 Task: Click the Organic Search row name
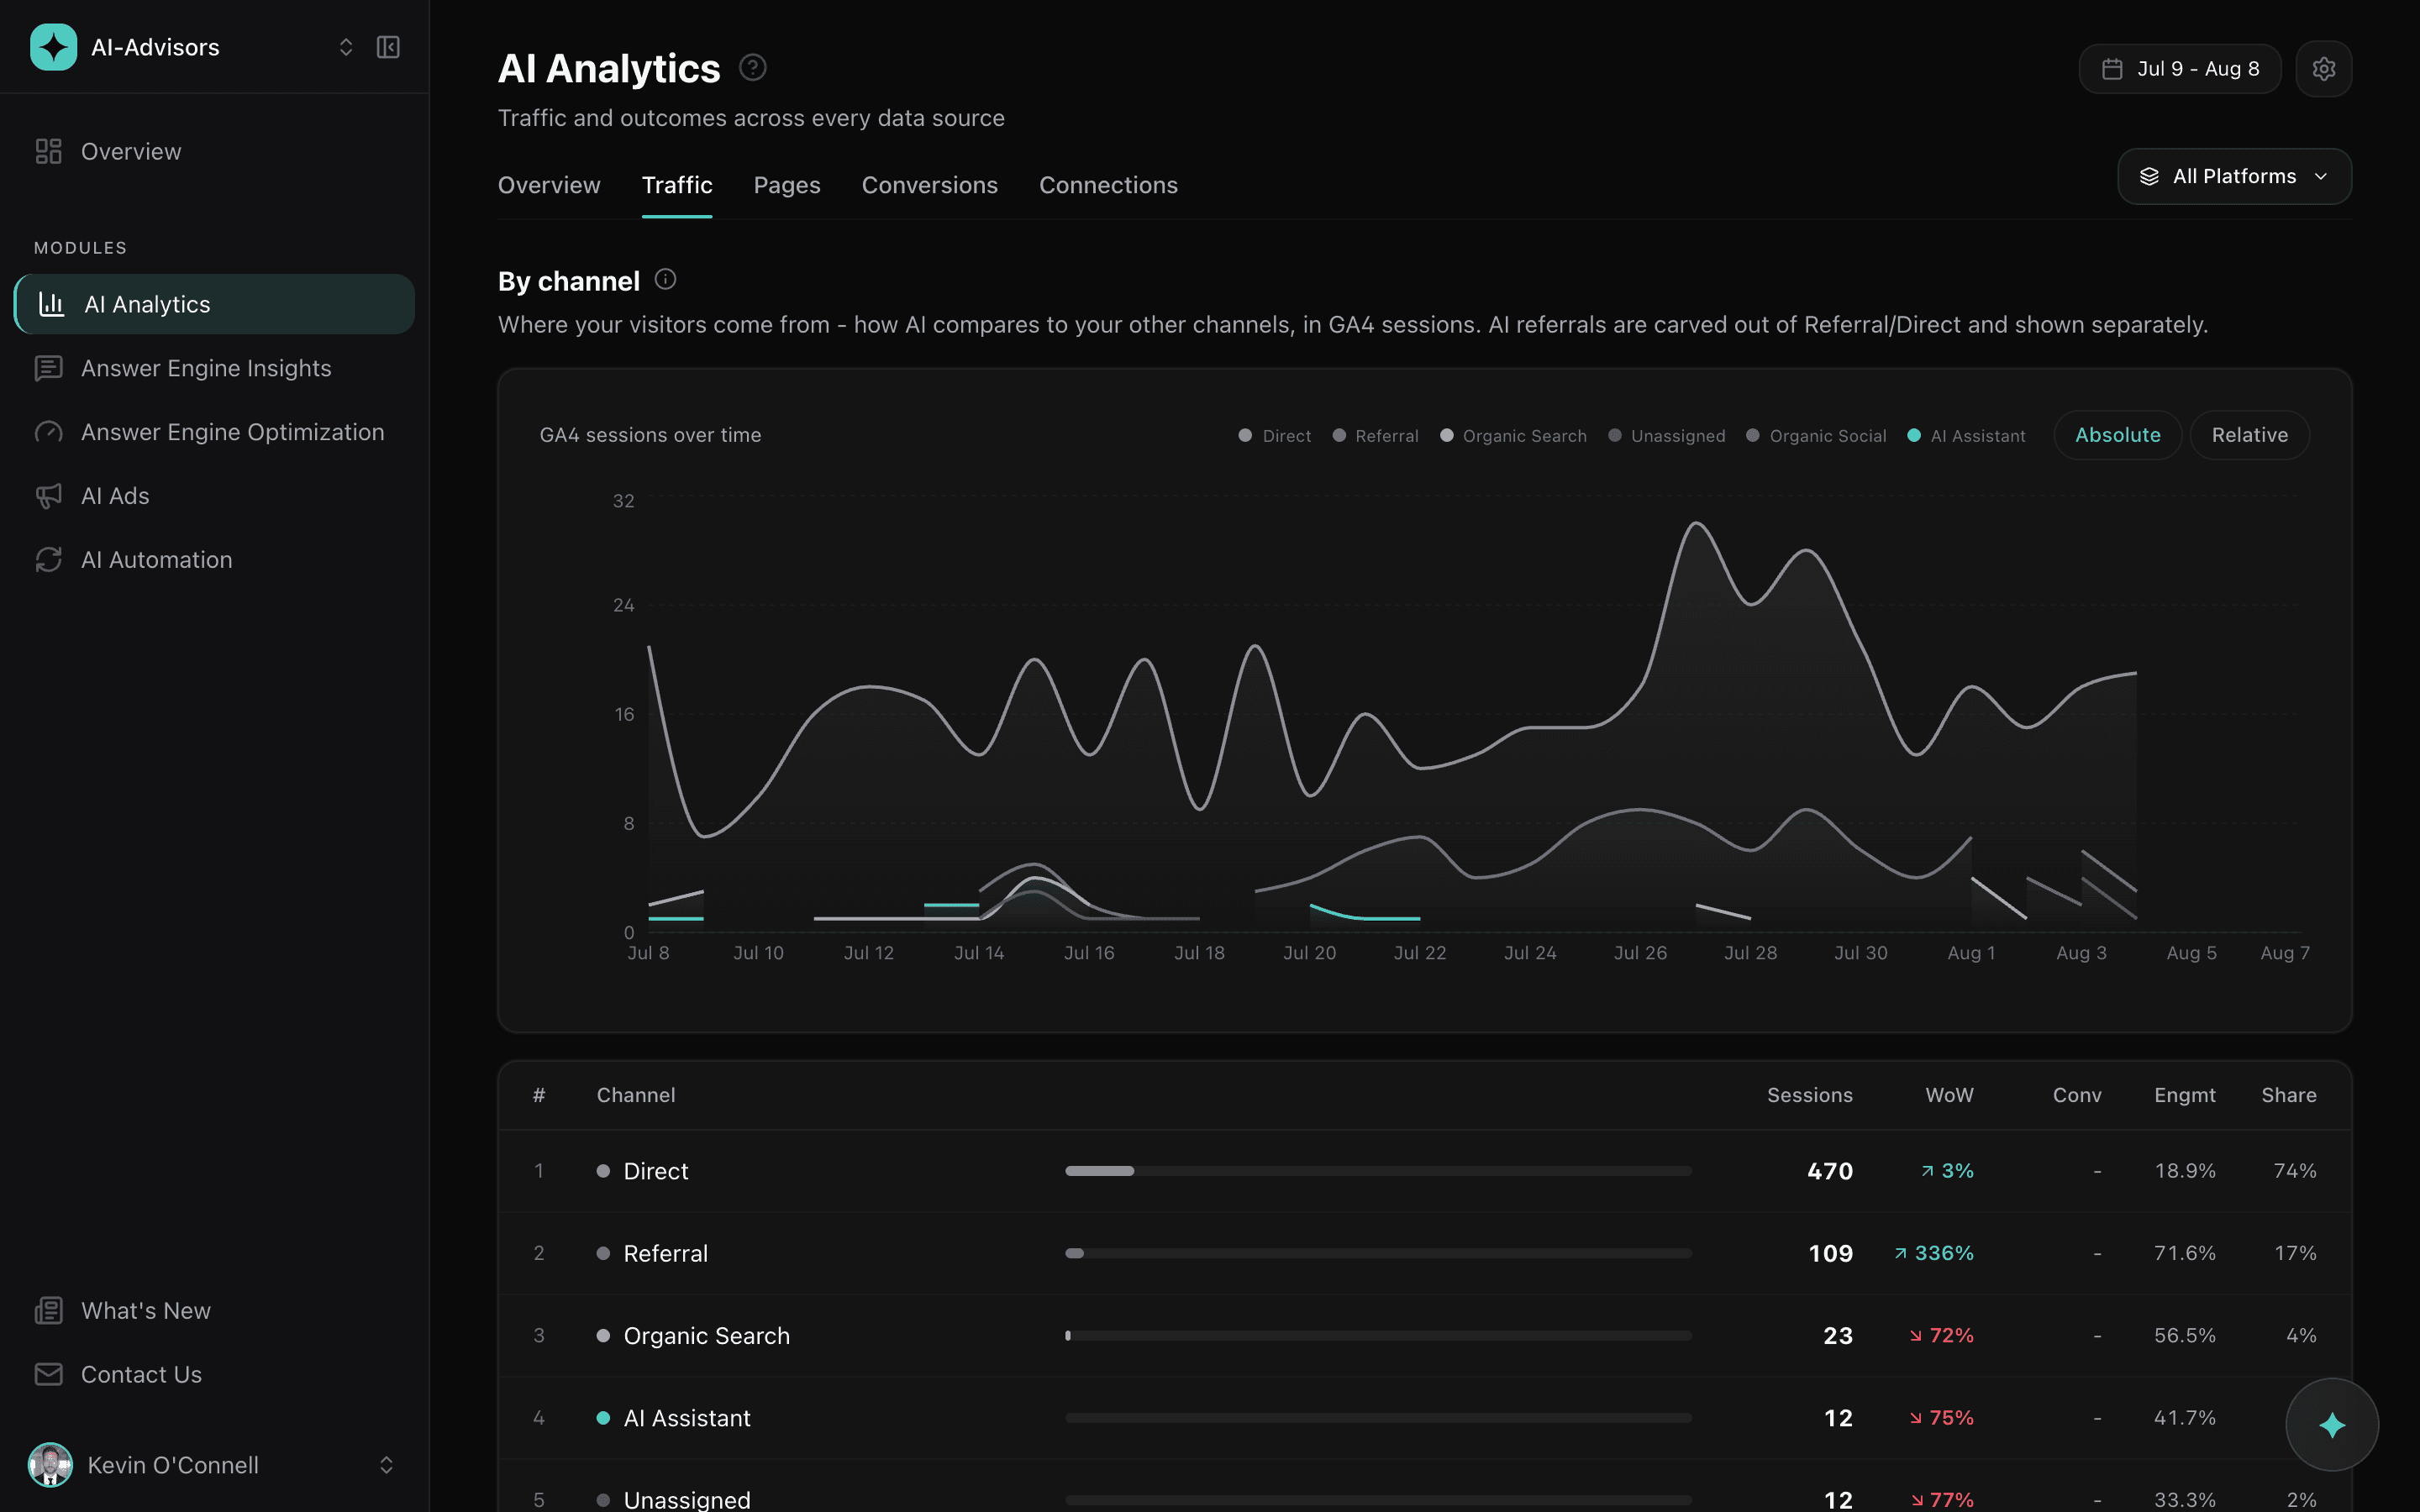click(x=706, y=1336)
